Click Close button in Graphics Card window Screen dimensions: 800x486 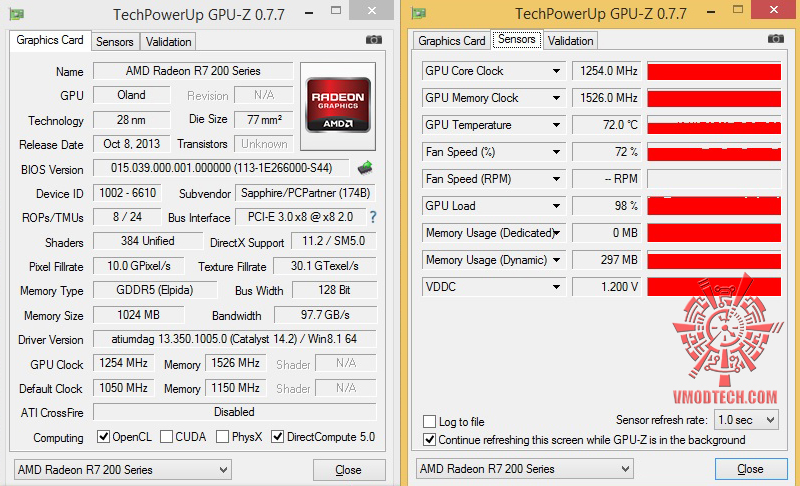[x=348, y=470]
